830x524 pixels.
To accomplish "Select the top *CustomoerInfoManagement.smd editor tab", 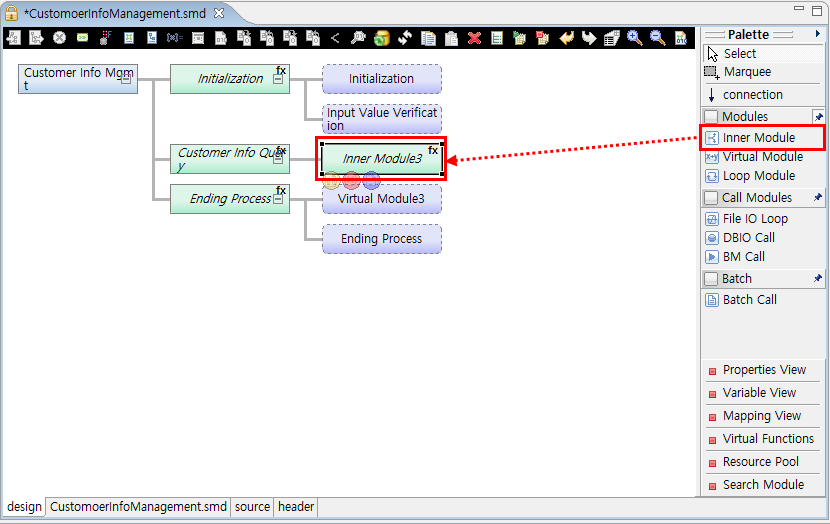I will [x=115, y=14].
